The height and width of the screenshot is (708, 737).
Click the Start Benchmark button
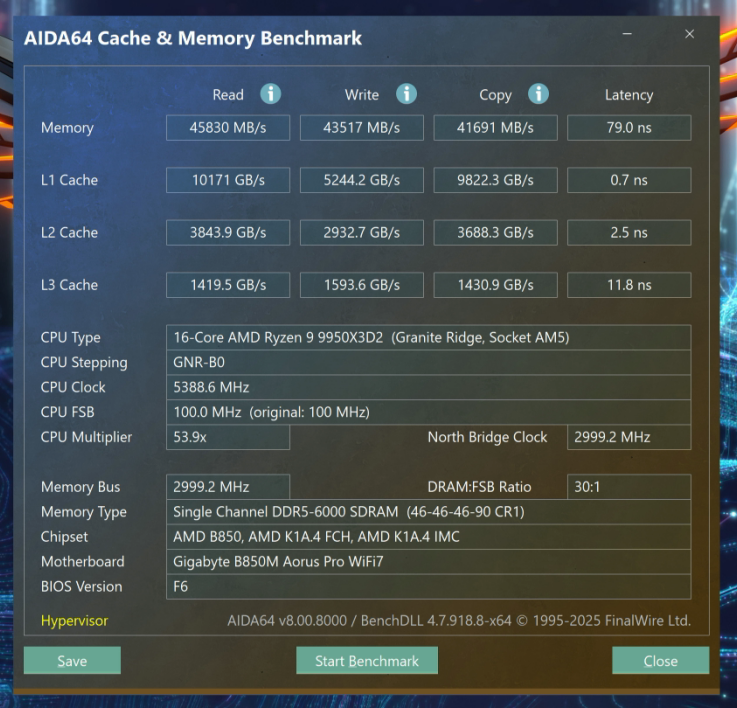point(367,661)
